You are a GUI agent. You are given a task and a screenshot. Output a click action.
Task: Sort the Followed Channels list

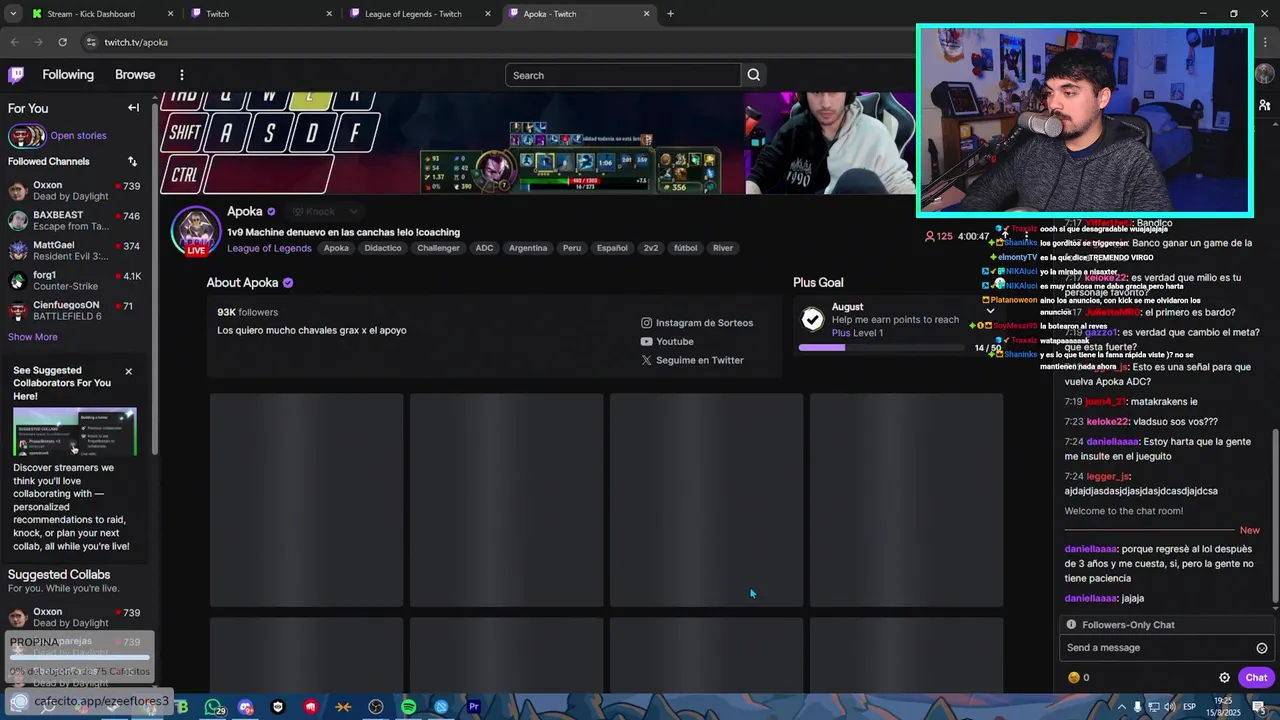pyautogui.click(x=132, y=161)
